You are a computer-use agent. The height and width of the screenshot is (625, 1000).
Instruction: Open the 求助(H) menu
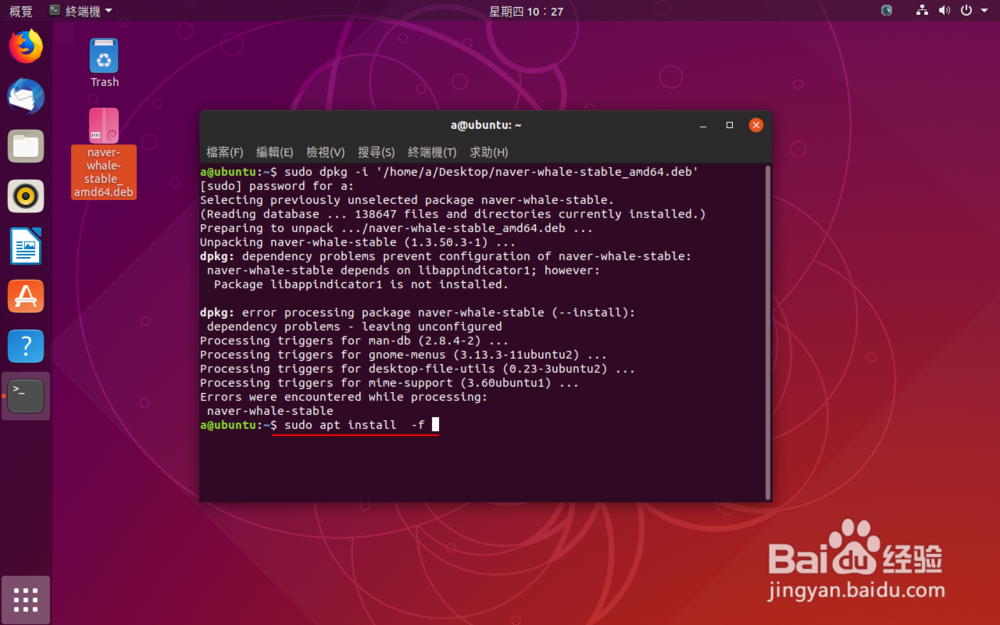click(x=489, y=152)
